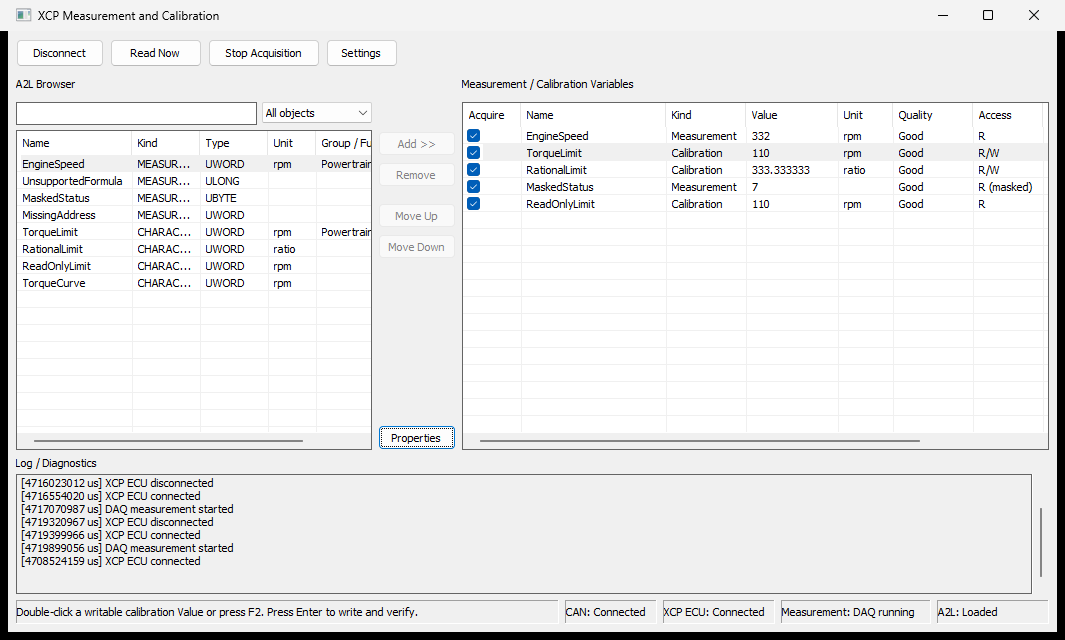
Task: Focus the A2L Browser search field
Action: [x=137, y=113]
